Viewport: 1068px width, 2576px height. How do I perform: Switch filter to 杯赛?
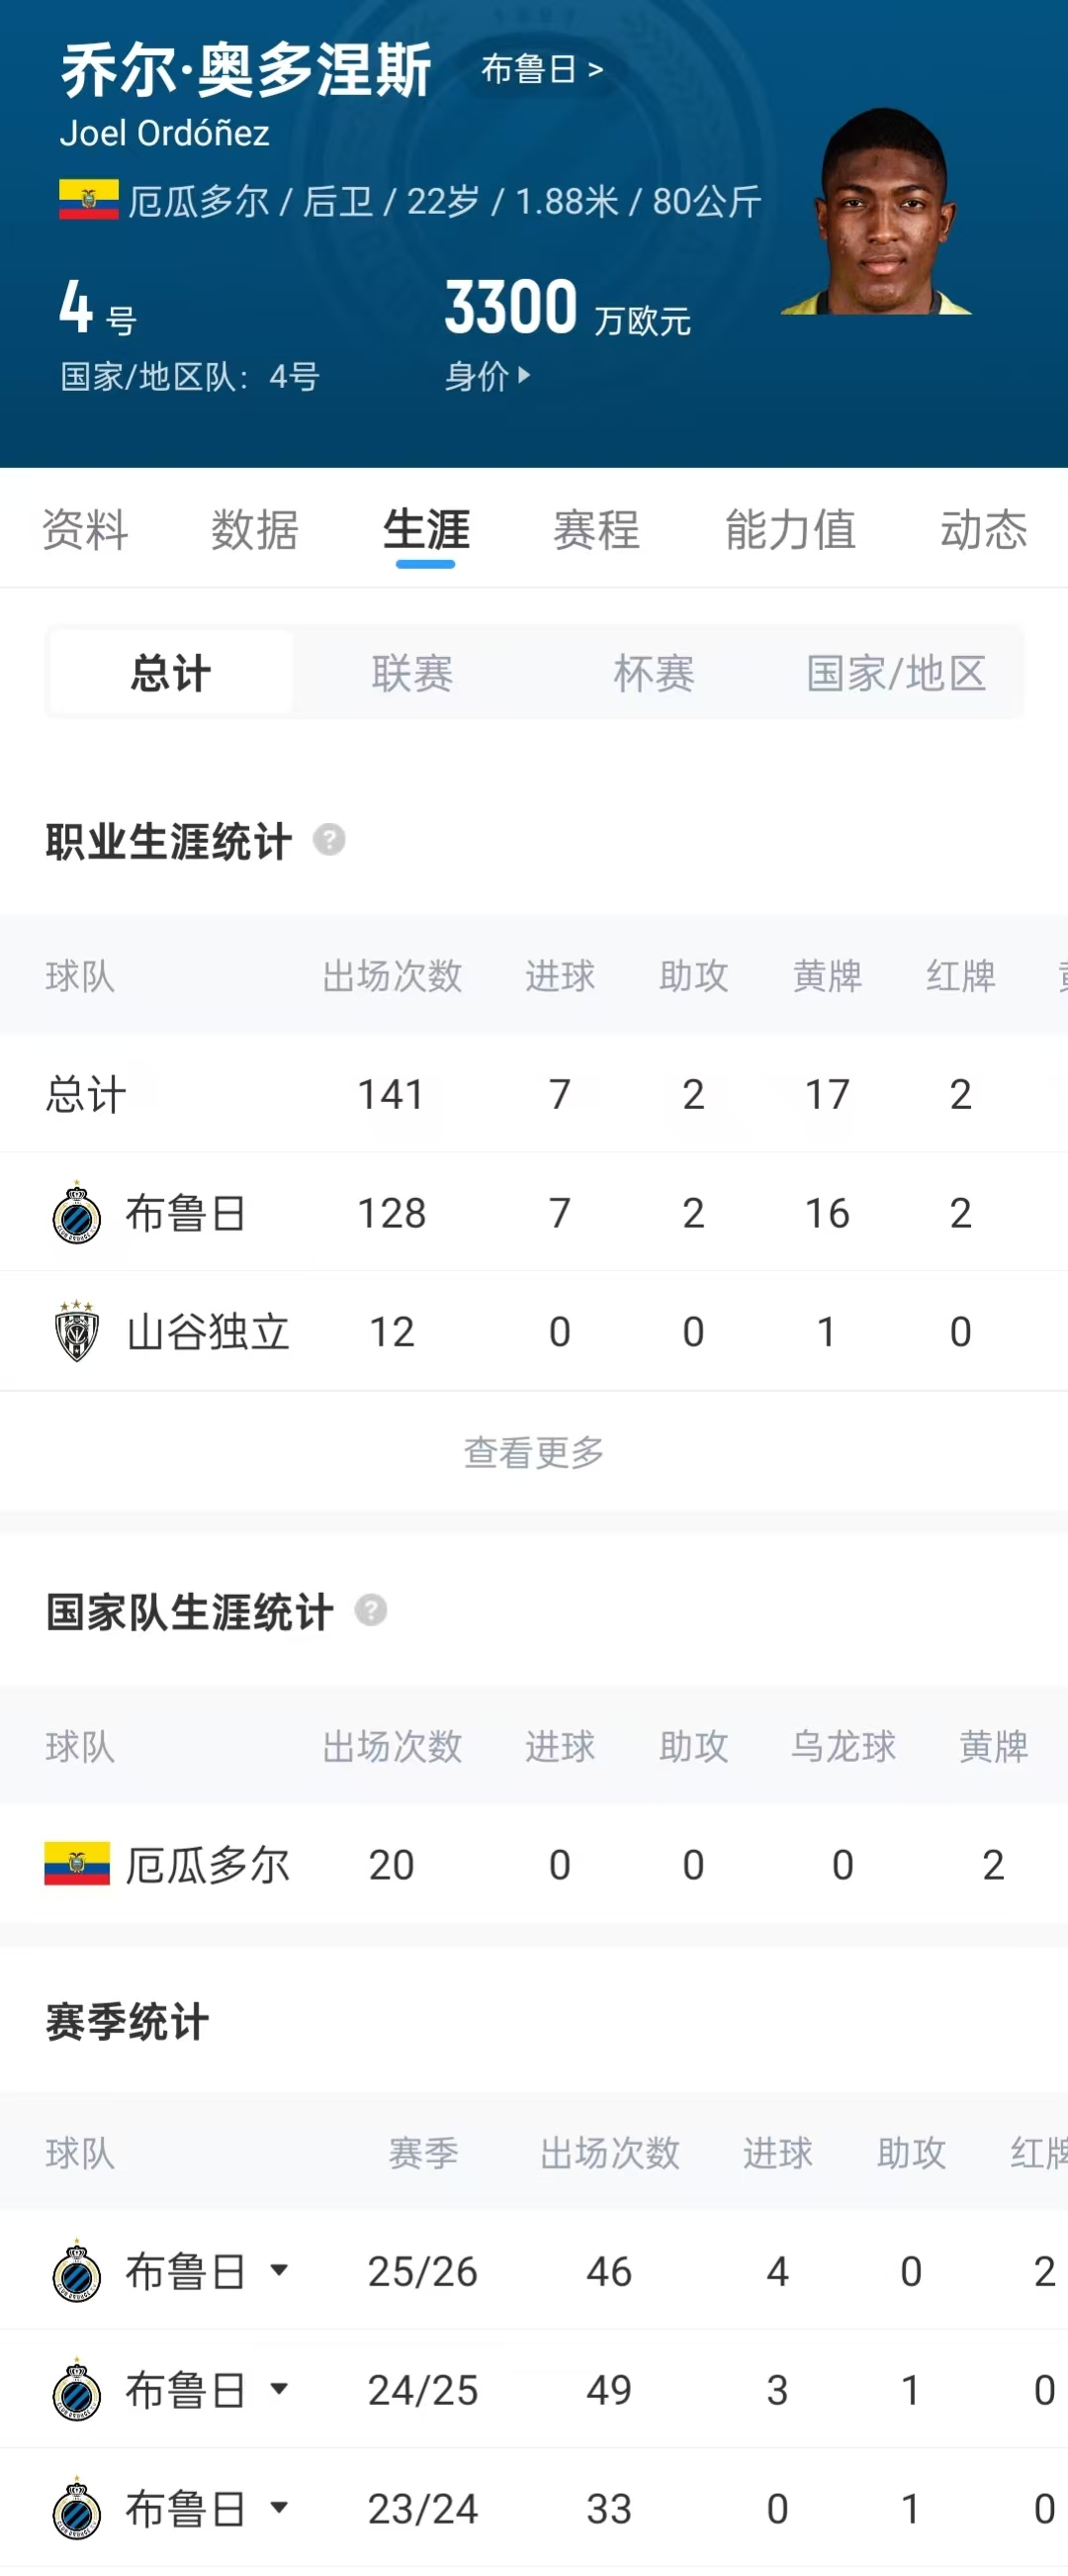pyautogui.click(x=654, y=672)
